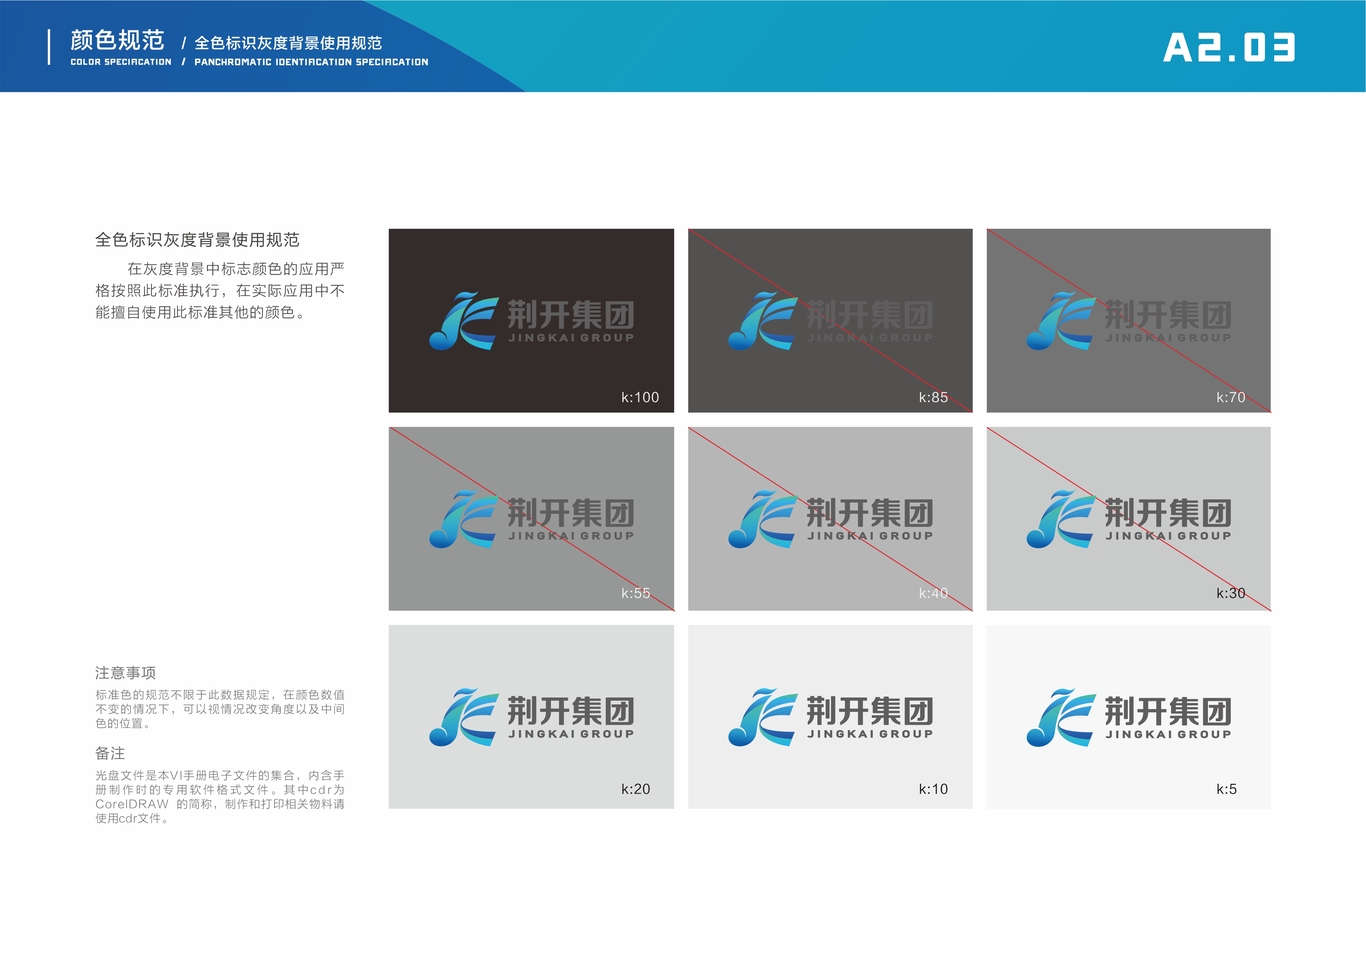Image resolution: width=1366 pixels, height=966 pixels.
Task: Click the header subtitle 全色标识灰度背景使用规范
Action: click(288, 43)
